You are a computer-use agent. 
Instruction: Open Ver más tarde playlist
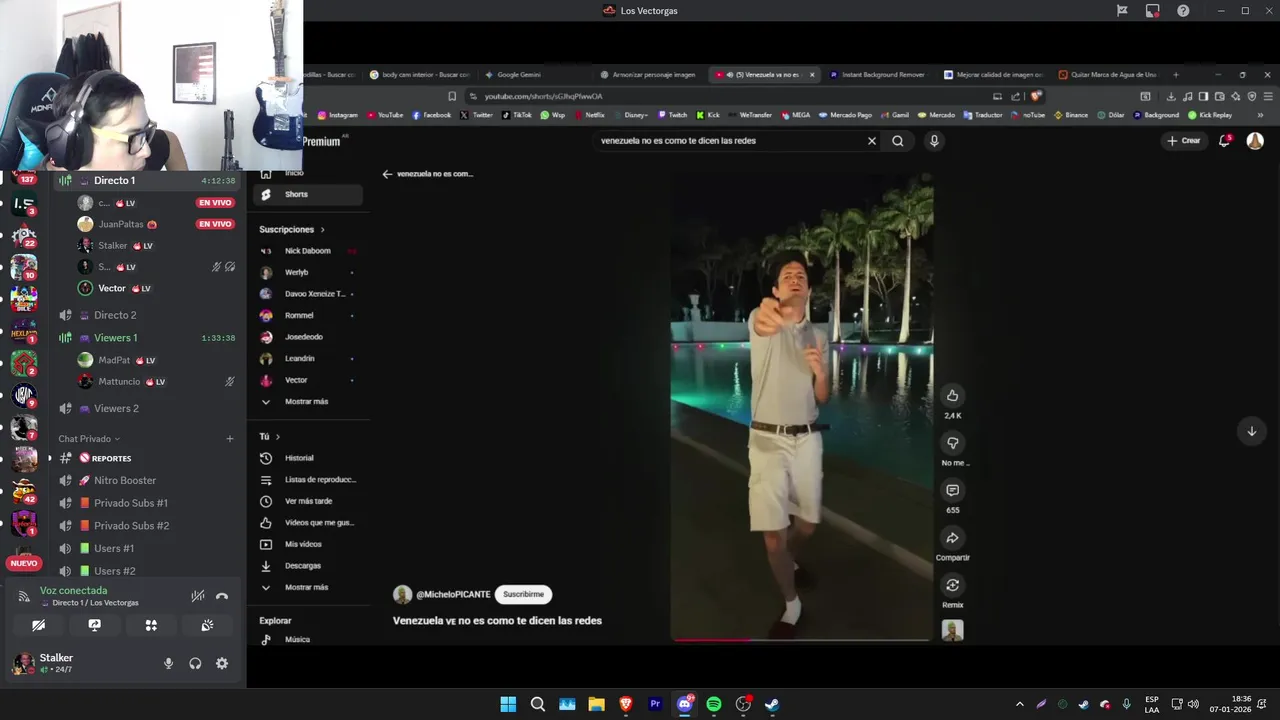click(307, 501)
